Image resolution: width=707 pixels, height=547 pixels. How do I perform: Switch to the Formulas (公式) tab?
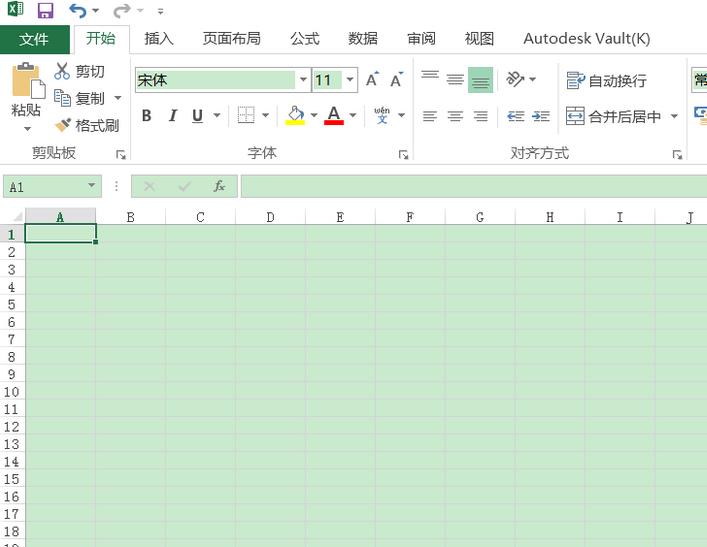coord(305,39)
